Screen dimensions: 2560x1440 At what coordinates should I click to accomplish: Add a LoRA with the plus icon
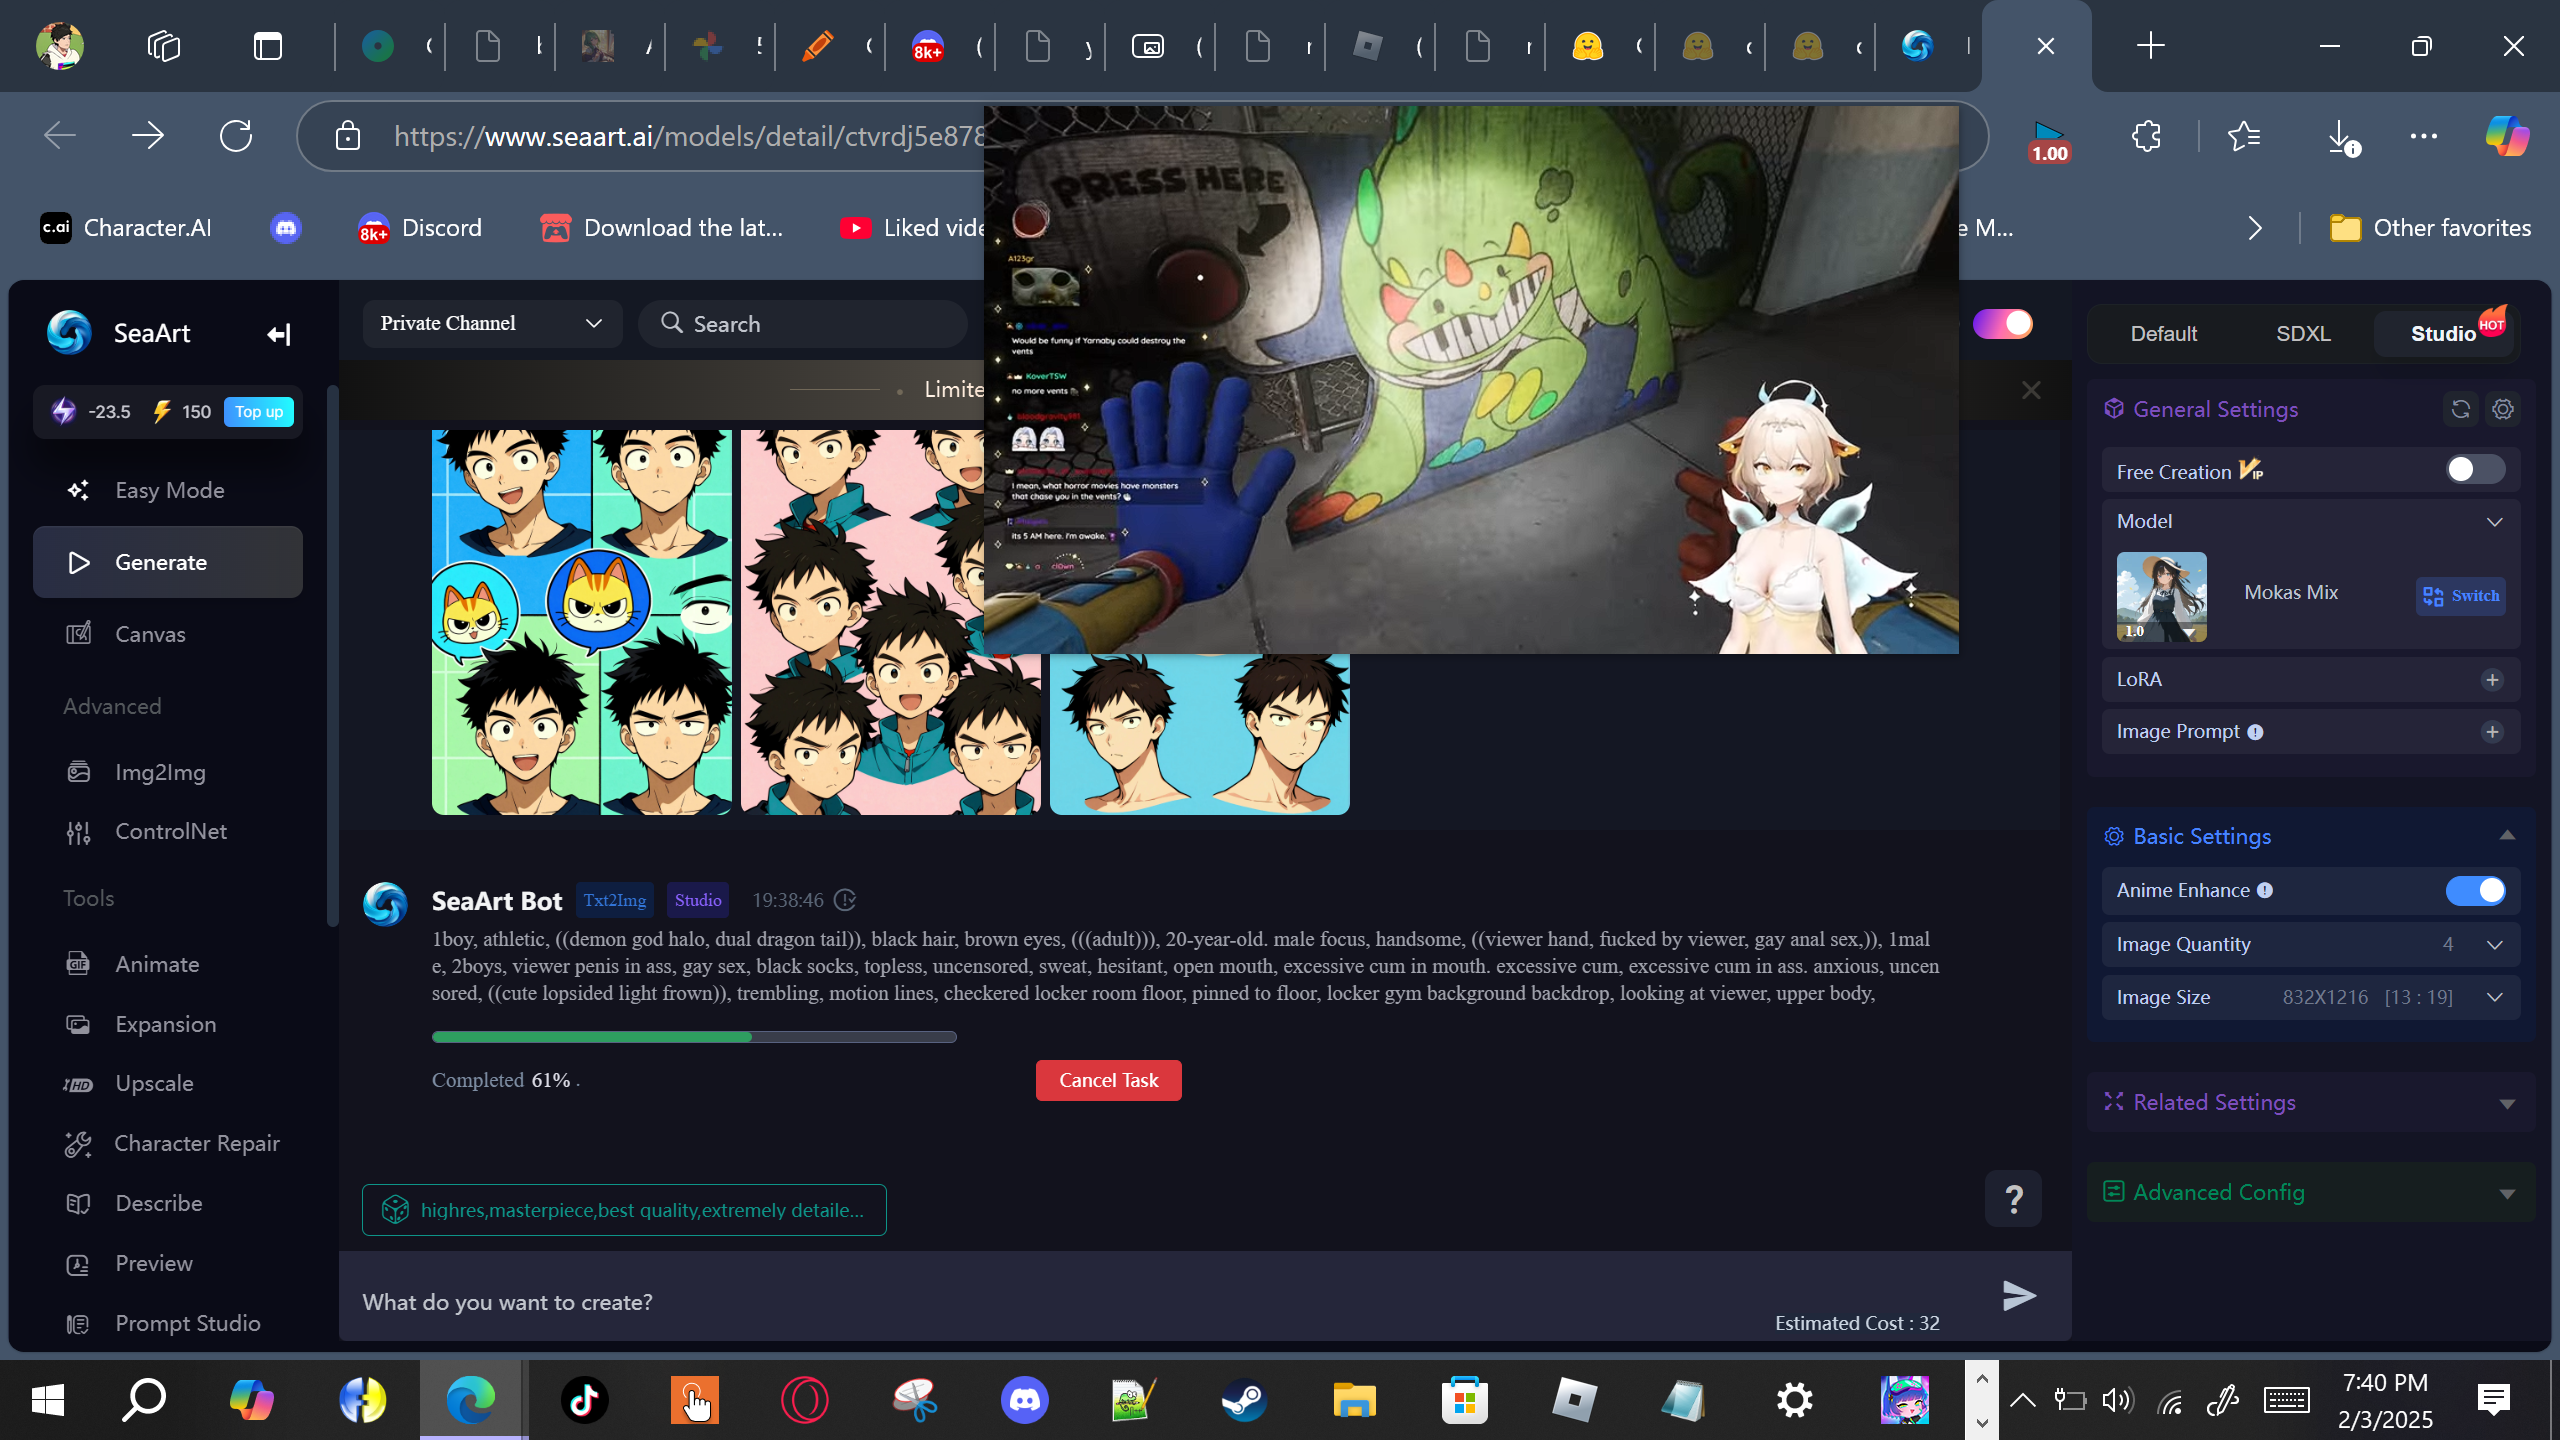2492,680
